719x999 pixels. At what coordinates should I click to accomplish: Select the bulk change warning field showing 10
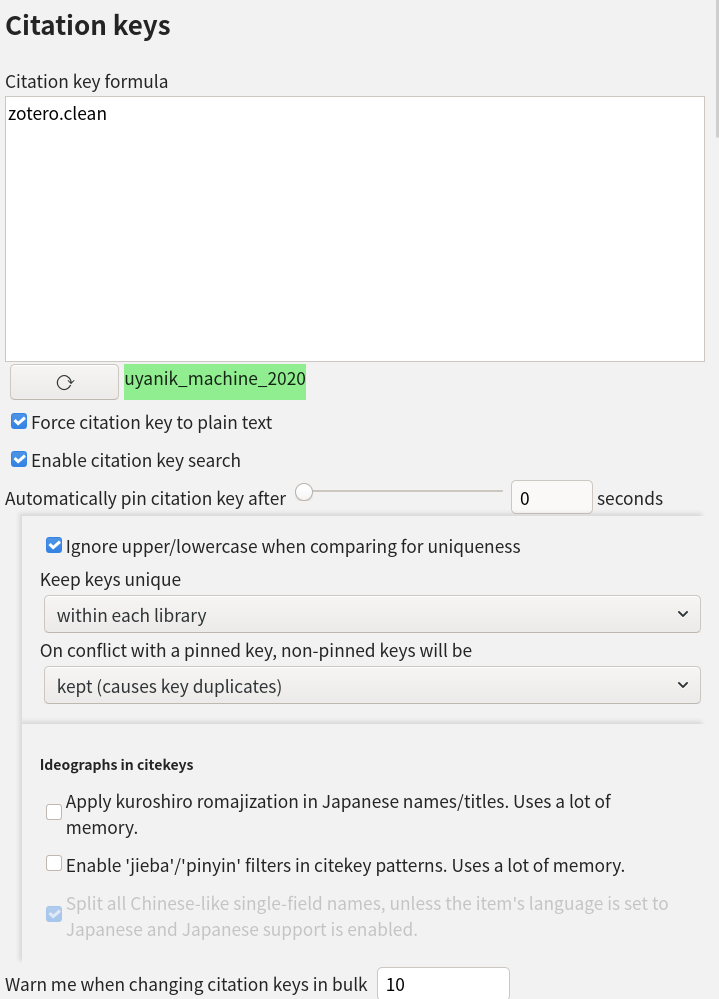[x=443, y=984]
